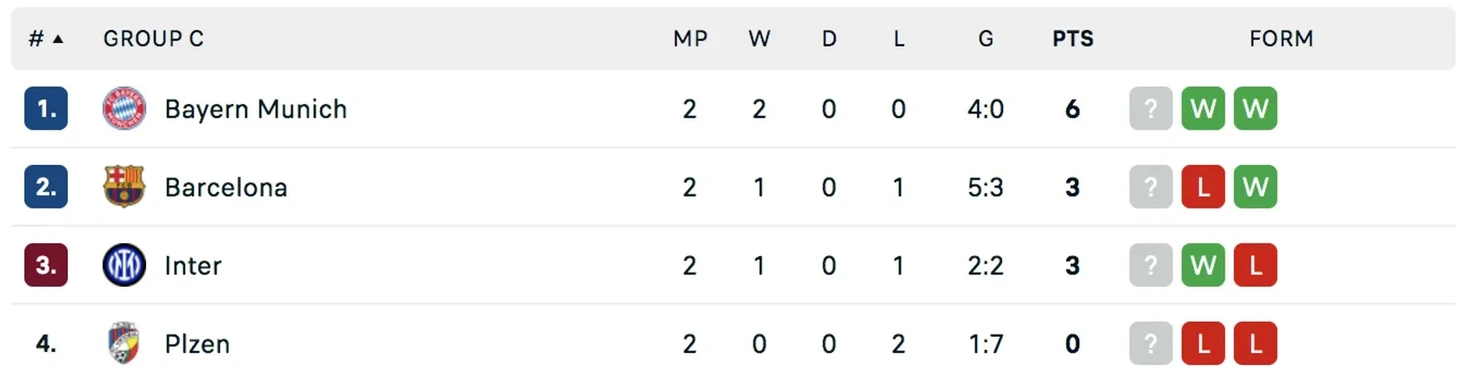Screen dimensions: 1460x379
Task: Click the Bayern Munich club crest
Action: coord(124,109)
